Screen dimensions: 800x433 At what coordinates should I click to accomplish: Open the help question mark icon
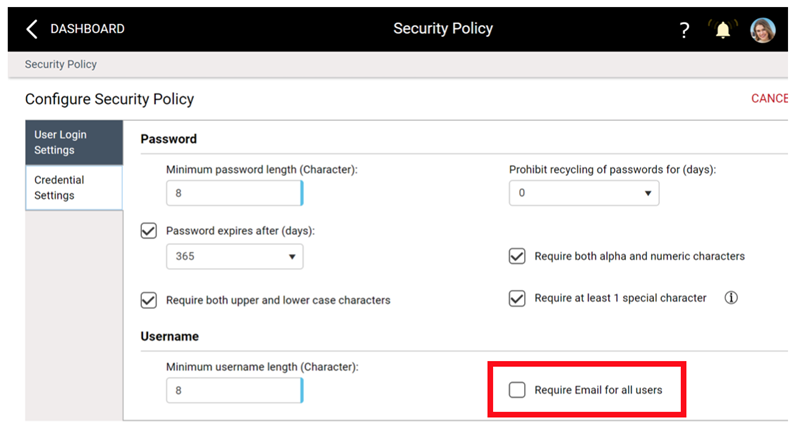[684, 30]
